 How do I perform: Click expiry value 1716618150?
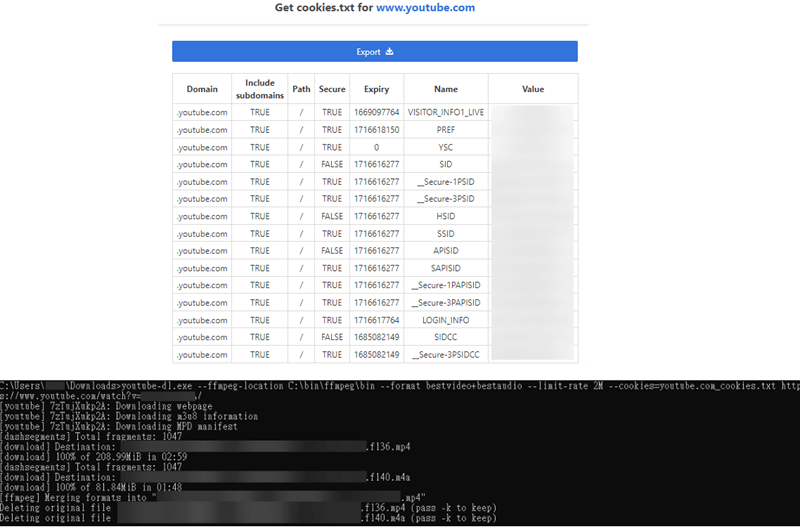point(377,130)
